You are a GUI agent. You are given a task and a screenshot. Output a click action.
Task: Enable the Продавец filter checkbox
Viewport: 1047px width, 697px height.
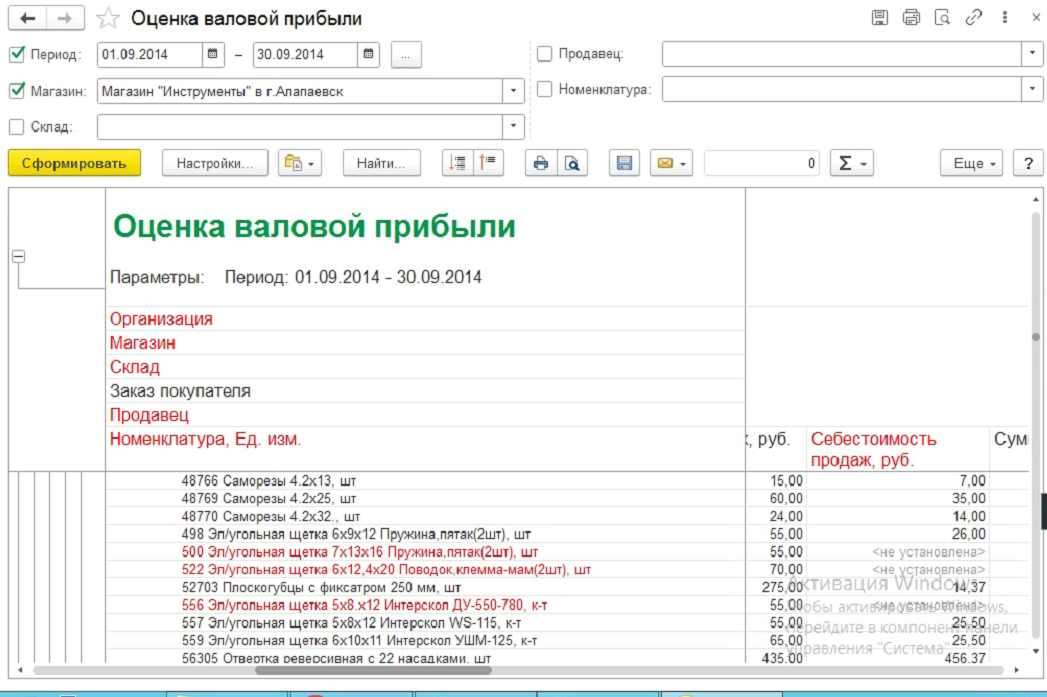click(x=545, y=54)
